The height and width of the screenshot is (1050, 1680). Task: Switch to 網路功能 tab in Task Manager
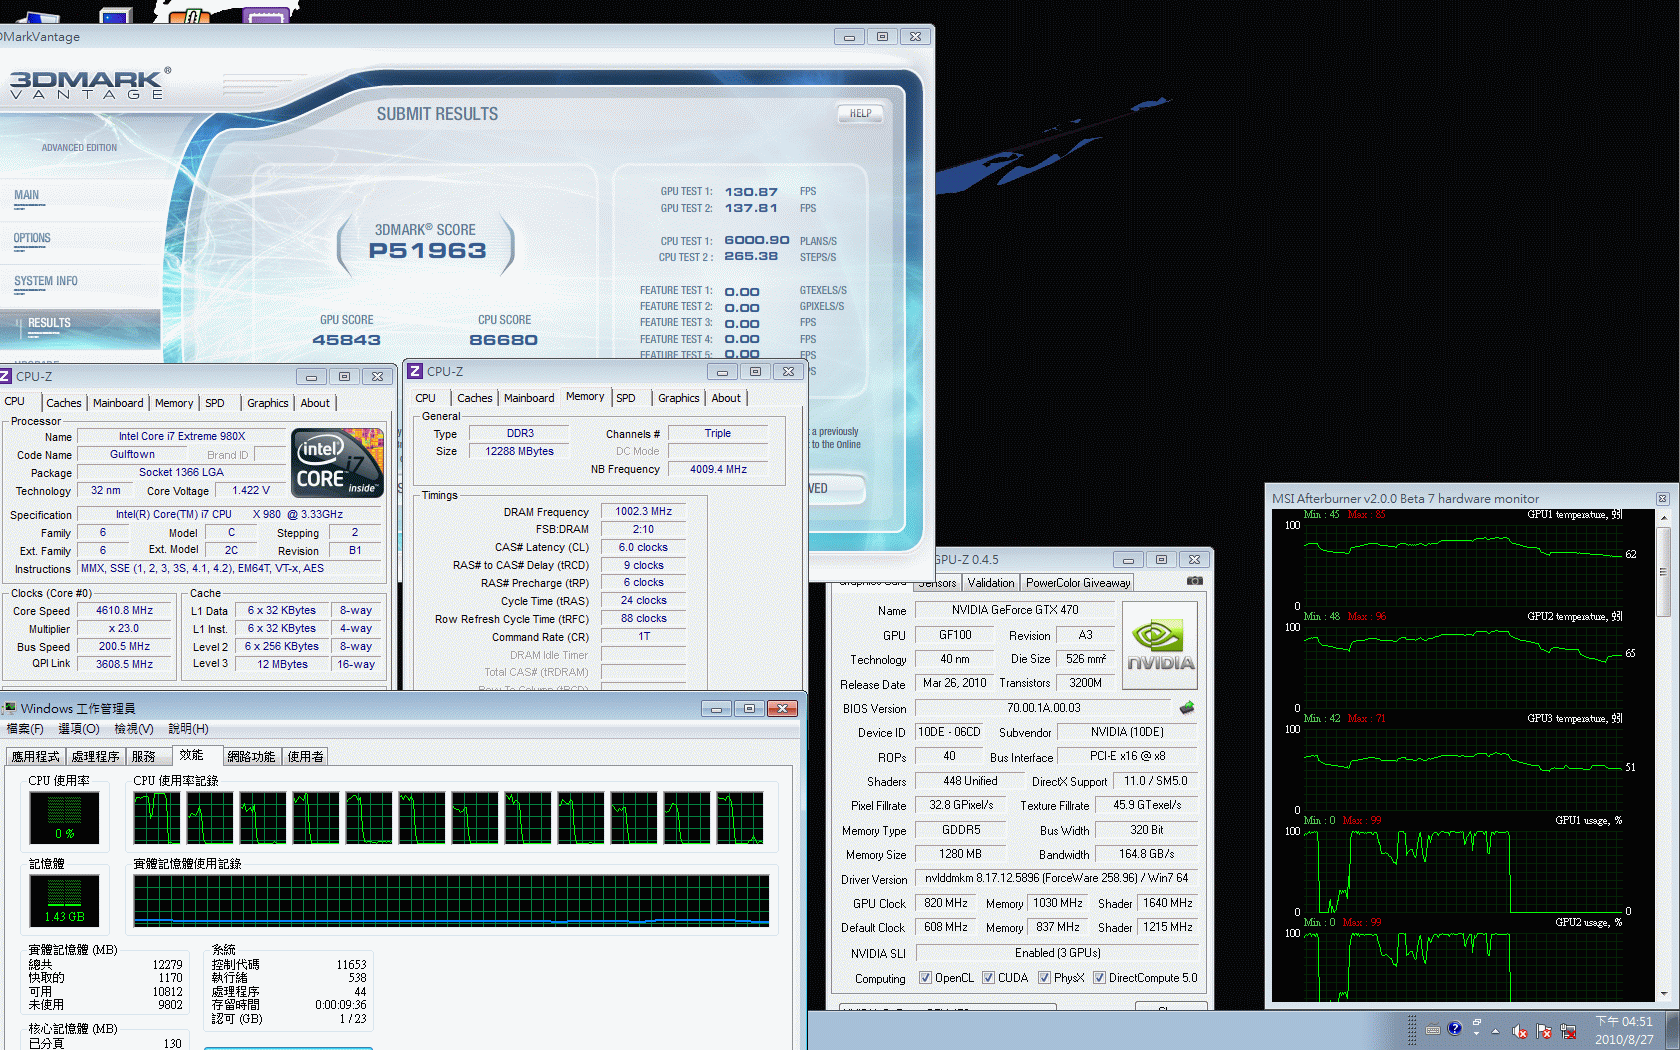tap(251, 757)
